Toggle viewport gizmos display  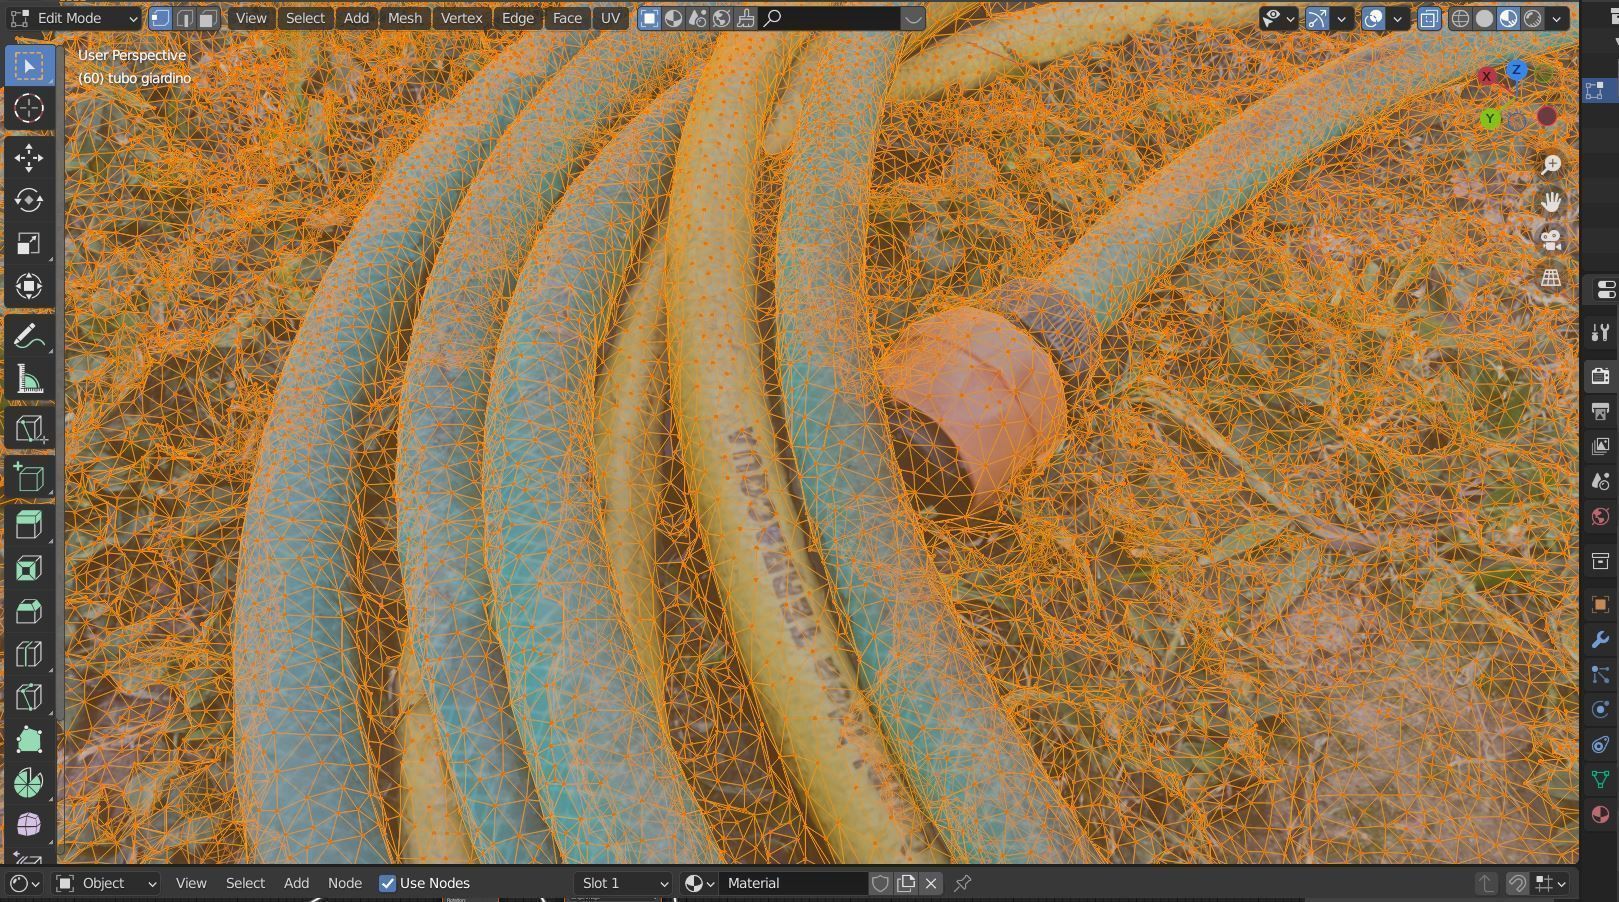pos(1318,18)
